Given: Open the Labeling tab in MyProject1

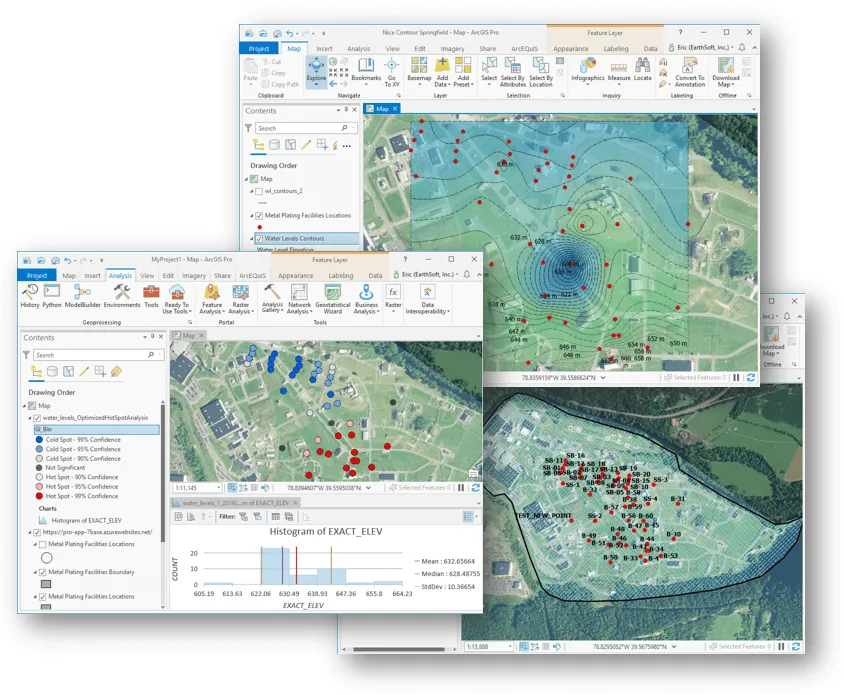Looking at the screenshot, I should click(x=341, y=276).
